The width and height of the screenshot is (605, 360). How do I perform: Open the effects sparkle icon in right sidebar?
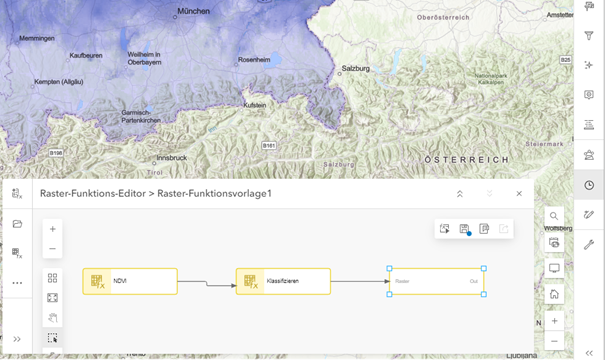click(x=589, y=65)
